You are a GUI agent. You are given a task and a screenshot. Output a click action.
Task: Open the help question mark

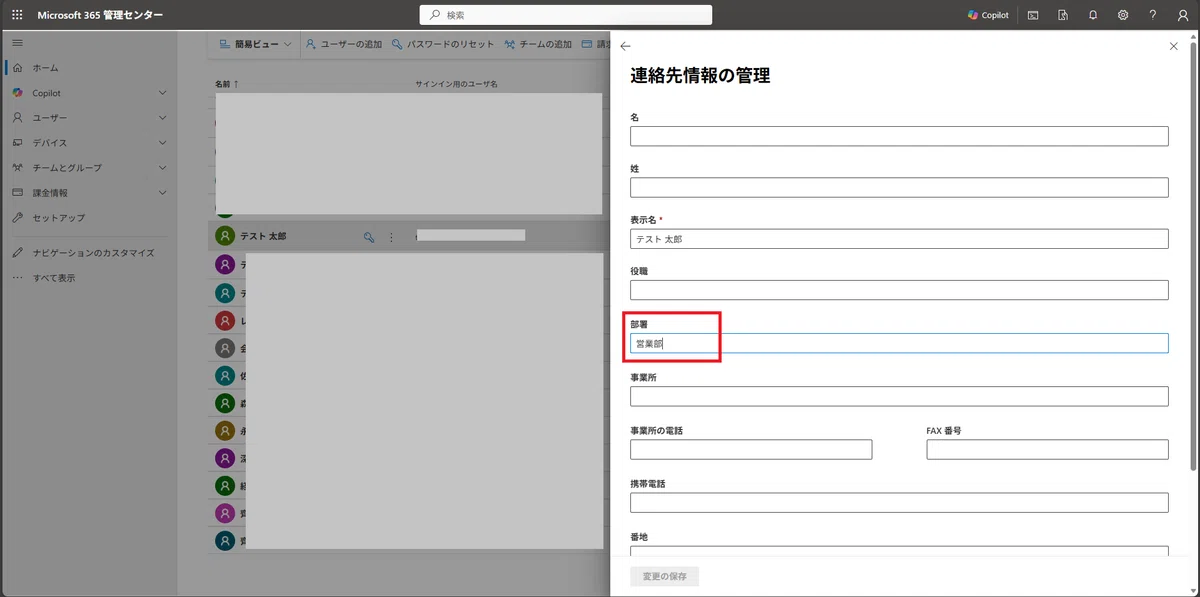pyautogui.click(x=1153, y=15)
